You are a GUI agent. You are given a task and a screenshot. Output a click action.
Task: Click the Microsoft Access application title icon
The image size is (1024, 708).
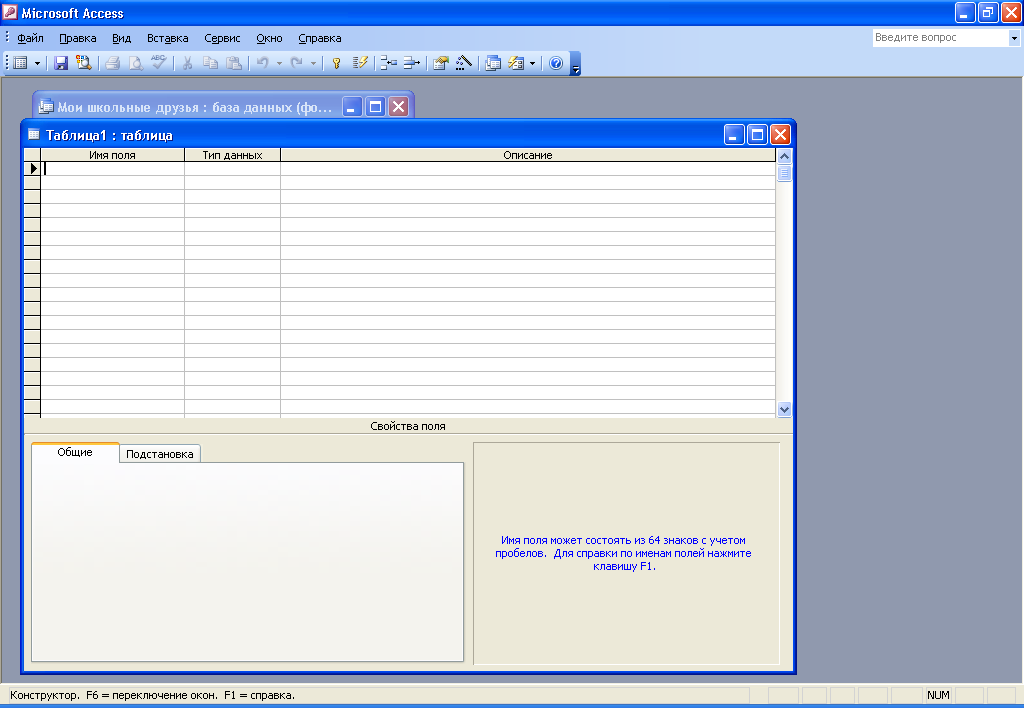[10, 12]
